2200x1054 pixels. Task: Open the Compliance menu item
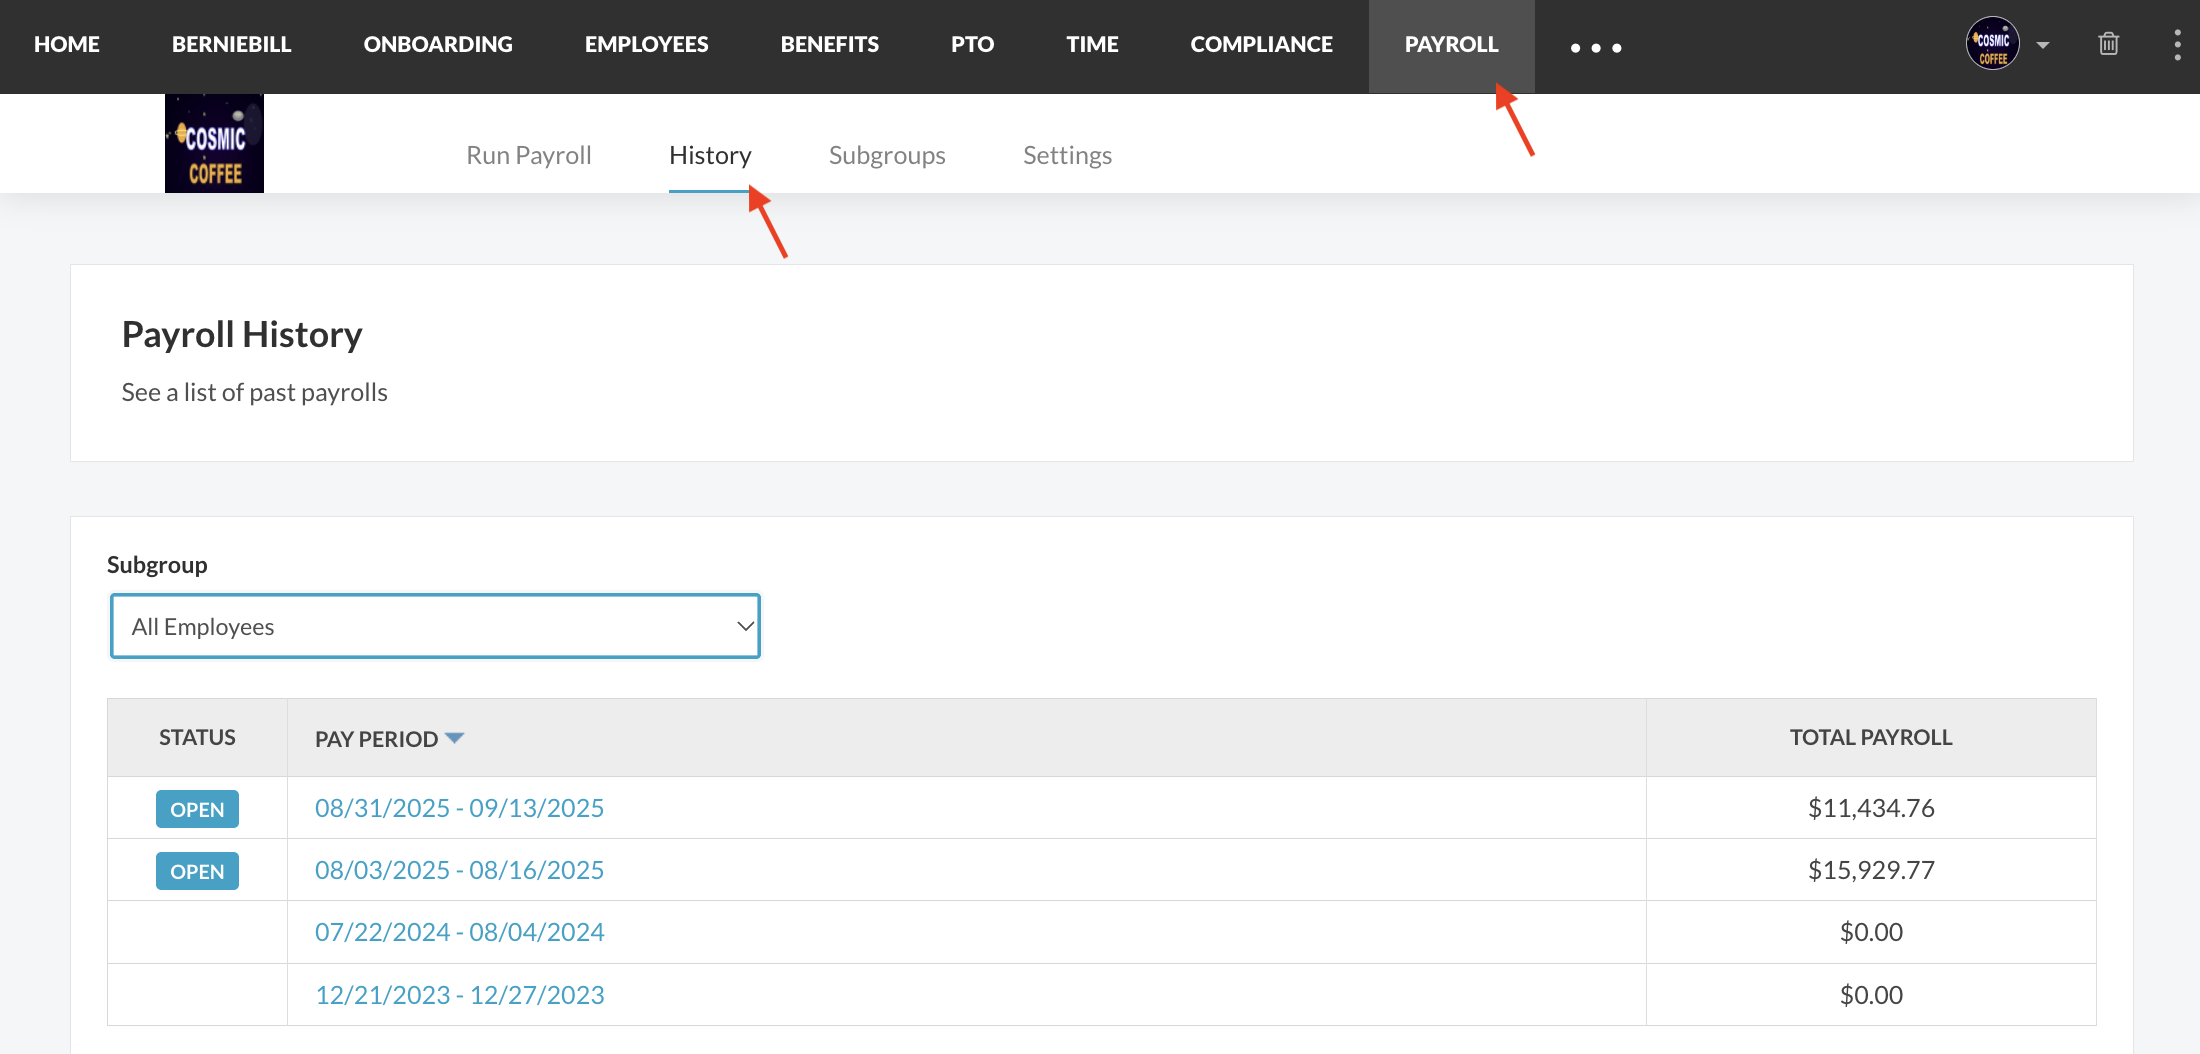[1261, 44]
